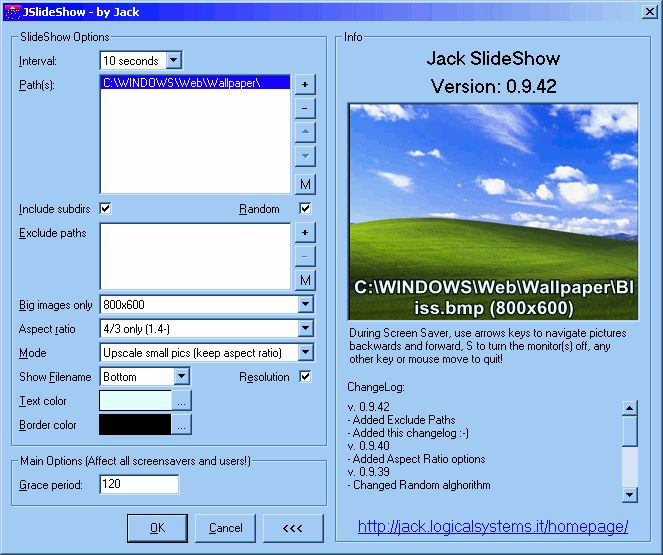Toggle Include subdirs checkbox
This screenshot has width=663, height=555.
pyautogui.click(x=105, y=208)
